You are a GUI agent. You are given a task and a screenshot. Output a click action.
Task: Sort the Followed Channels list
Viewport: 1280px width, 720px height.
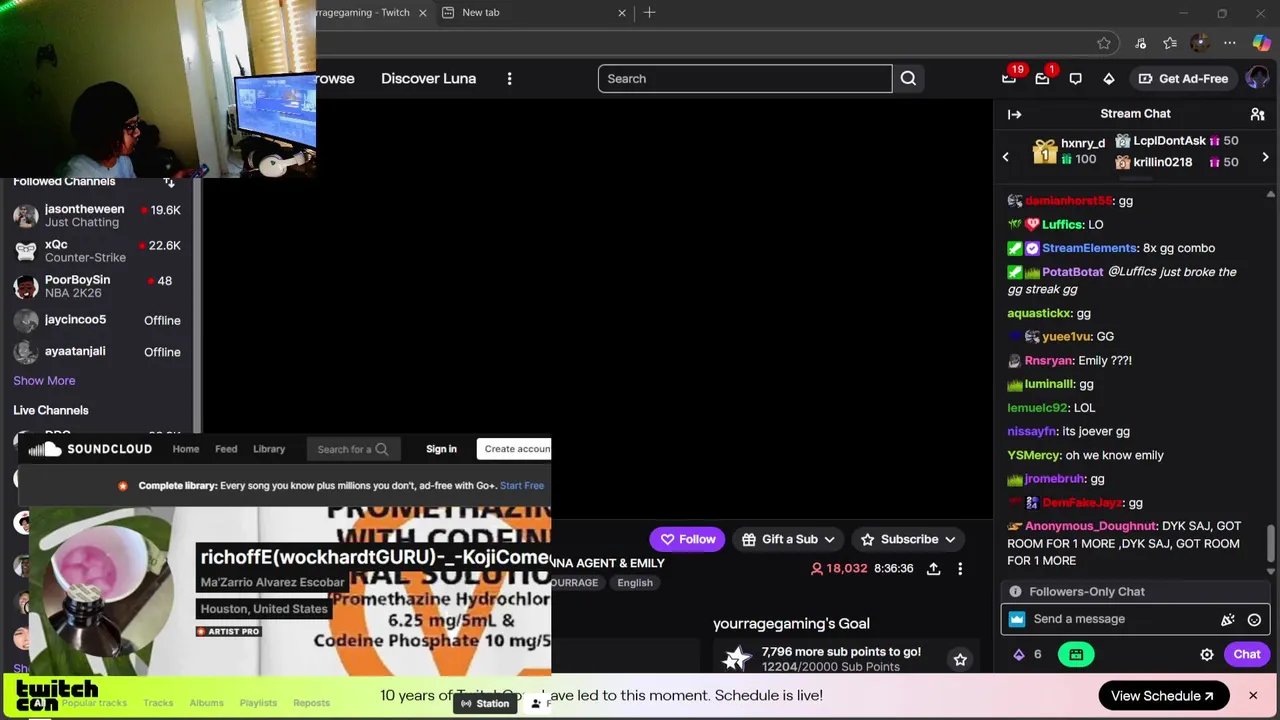169,182
